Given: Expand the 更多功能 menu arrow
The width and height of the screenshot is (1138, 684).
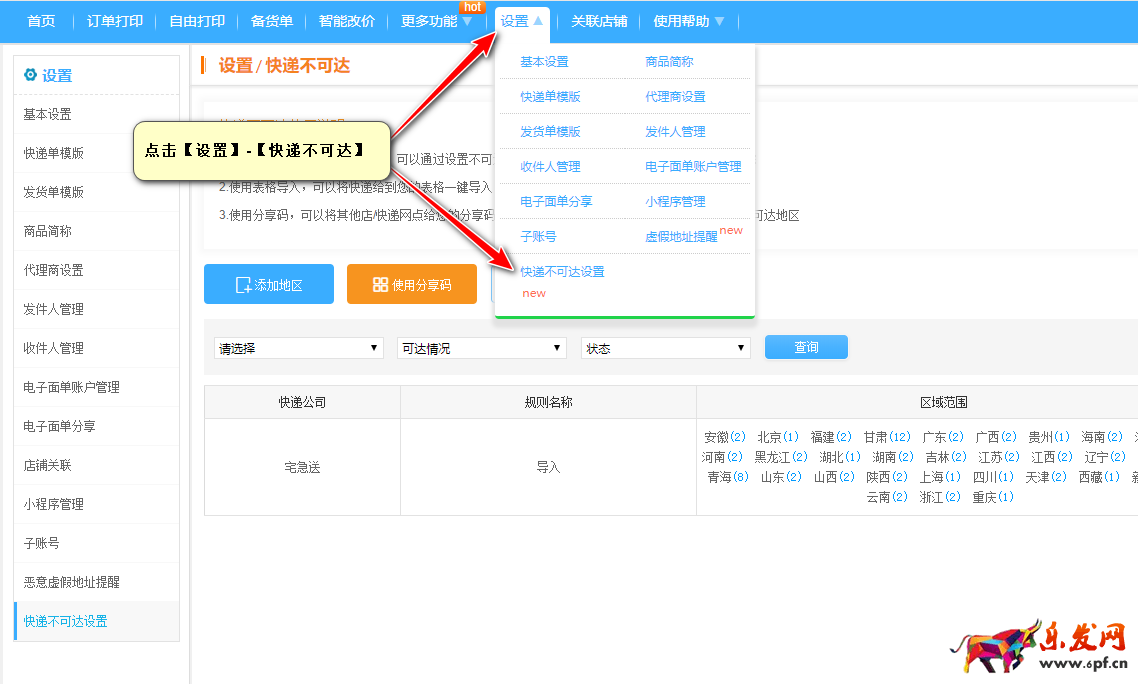Looking at the screenshot, I should pos(467,22).
